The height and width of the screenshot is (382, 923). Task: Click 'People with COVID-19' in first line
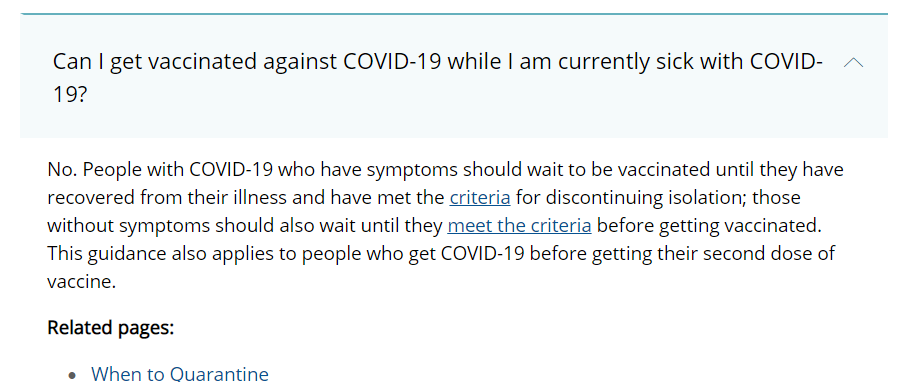[178, 170]
